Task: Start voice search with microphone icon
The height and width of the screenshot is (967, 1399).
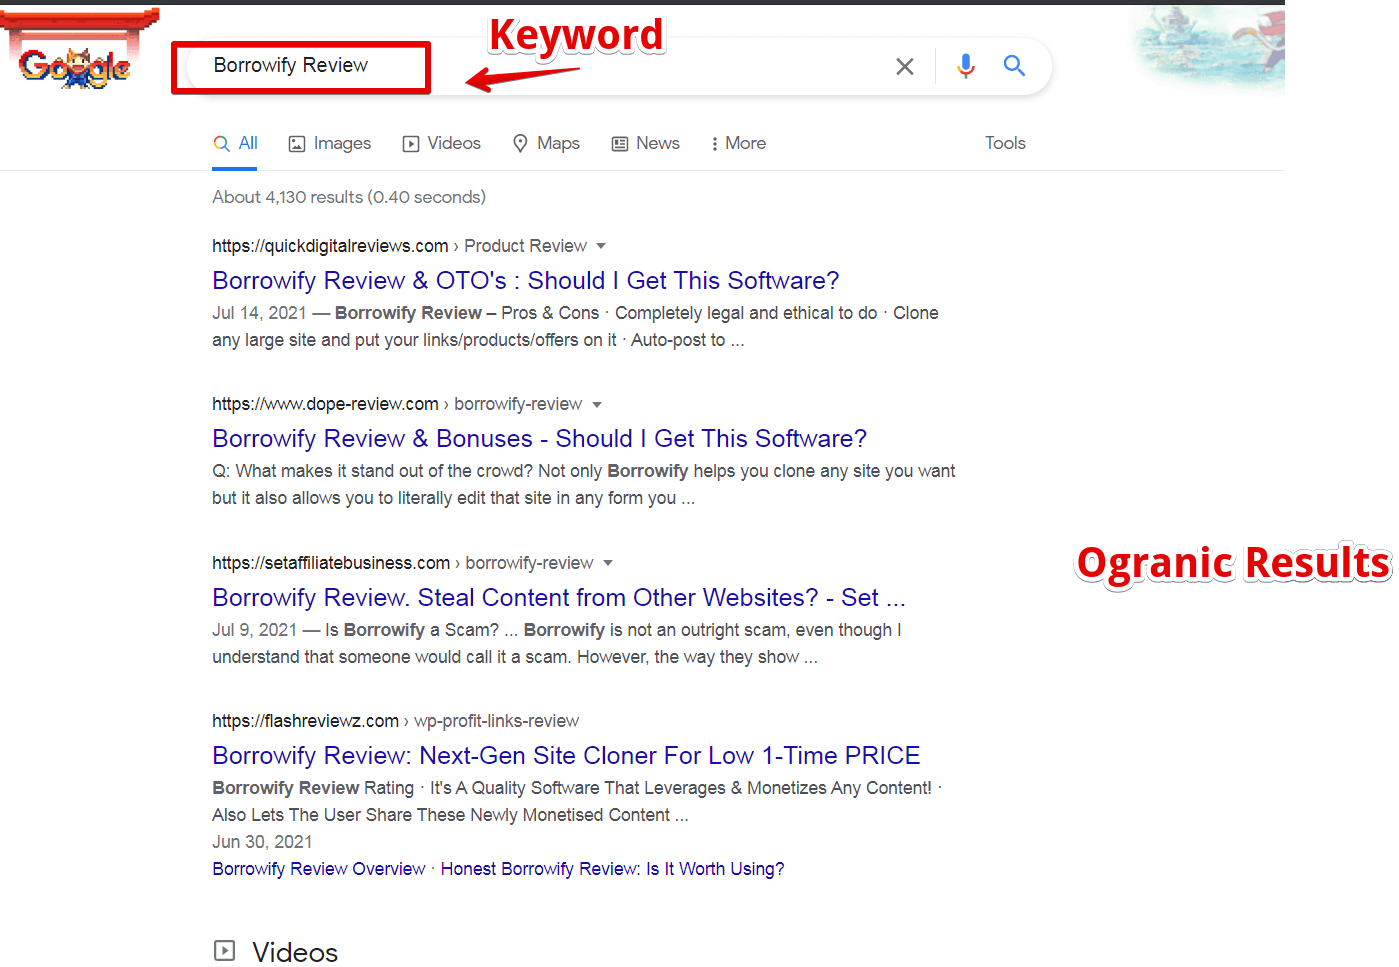Action: pos(965,66)
